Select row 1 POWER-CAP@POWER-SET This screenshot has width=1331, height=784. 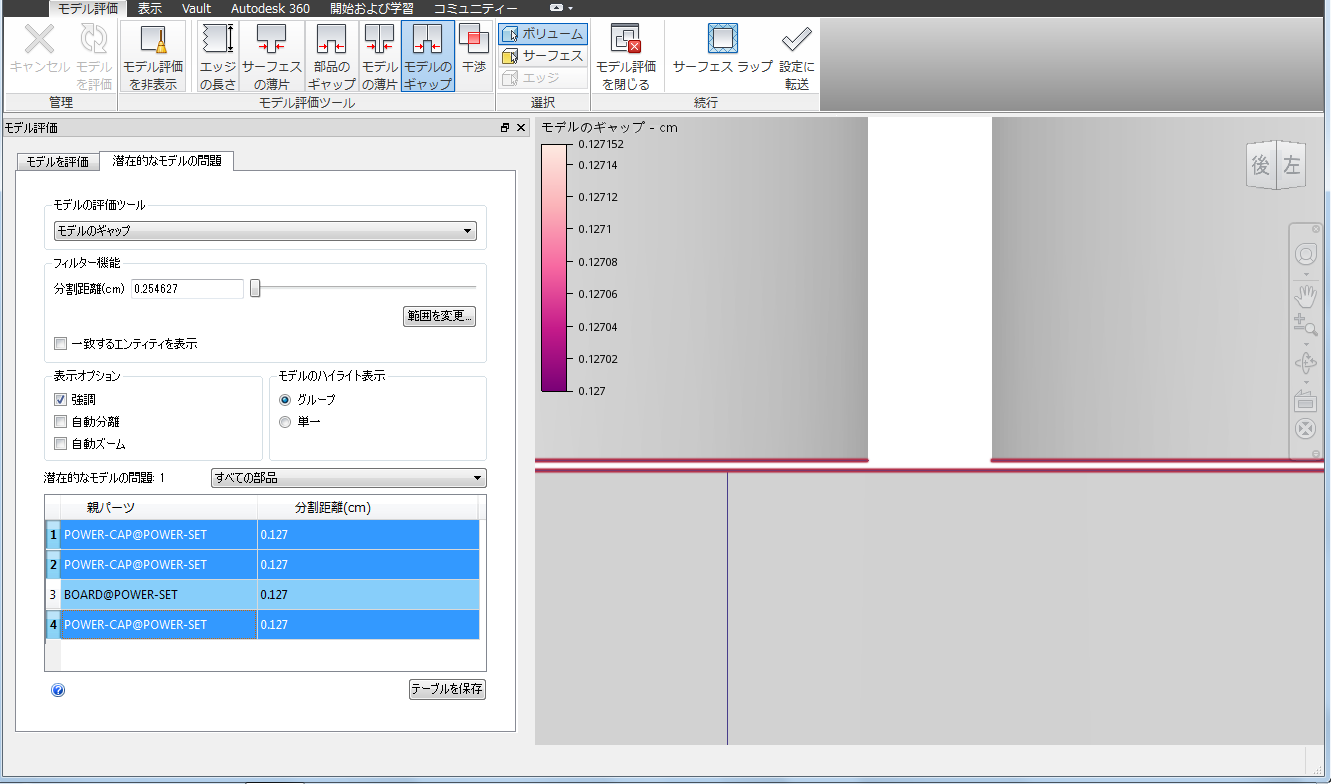point(262,535)
